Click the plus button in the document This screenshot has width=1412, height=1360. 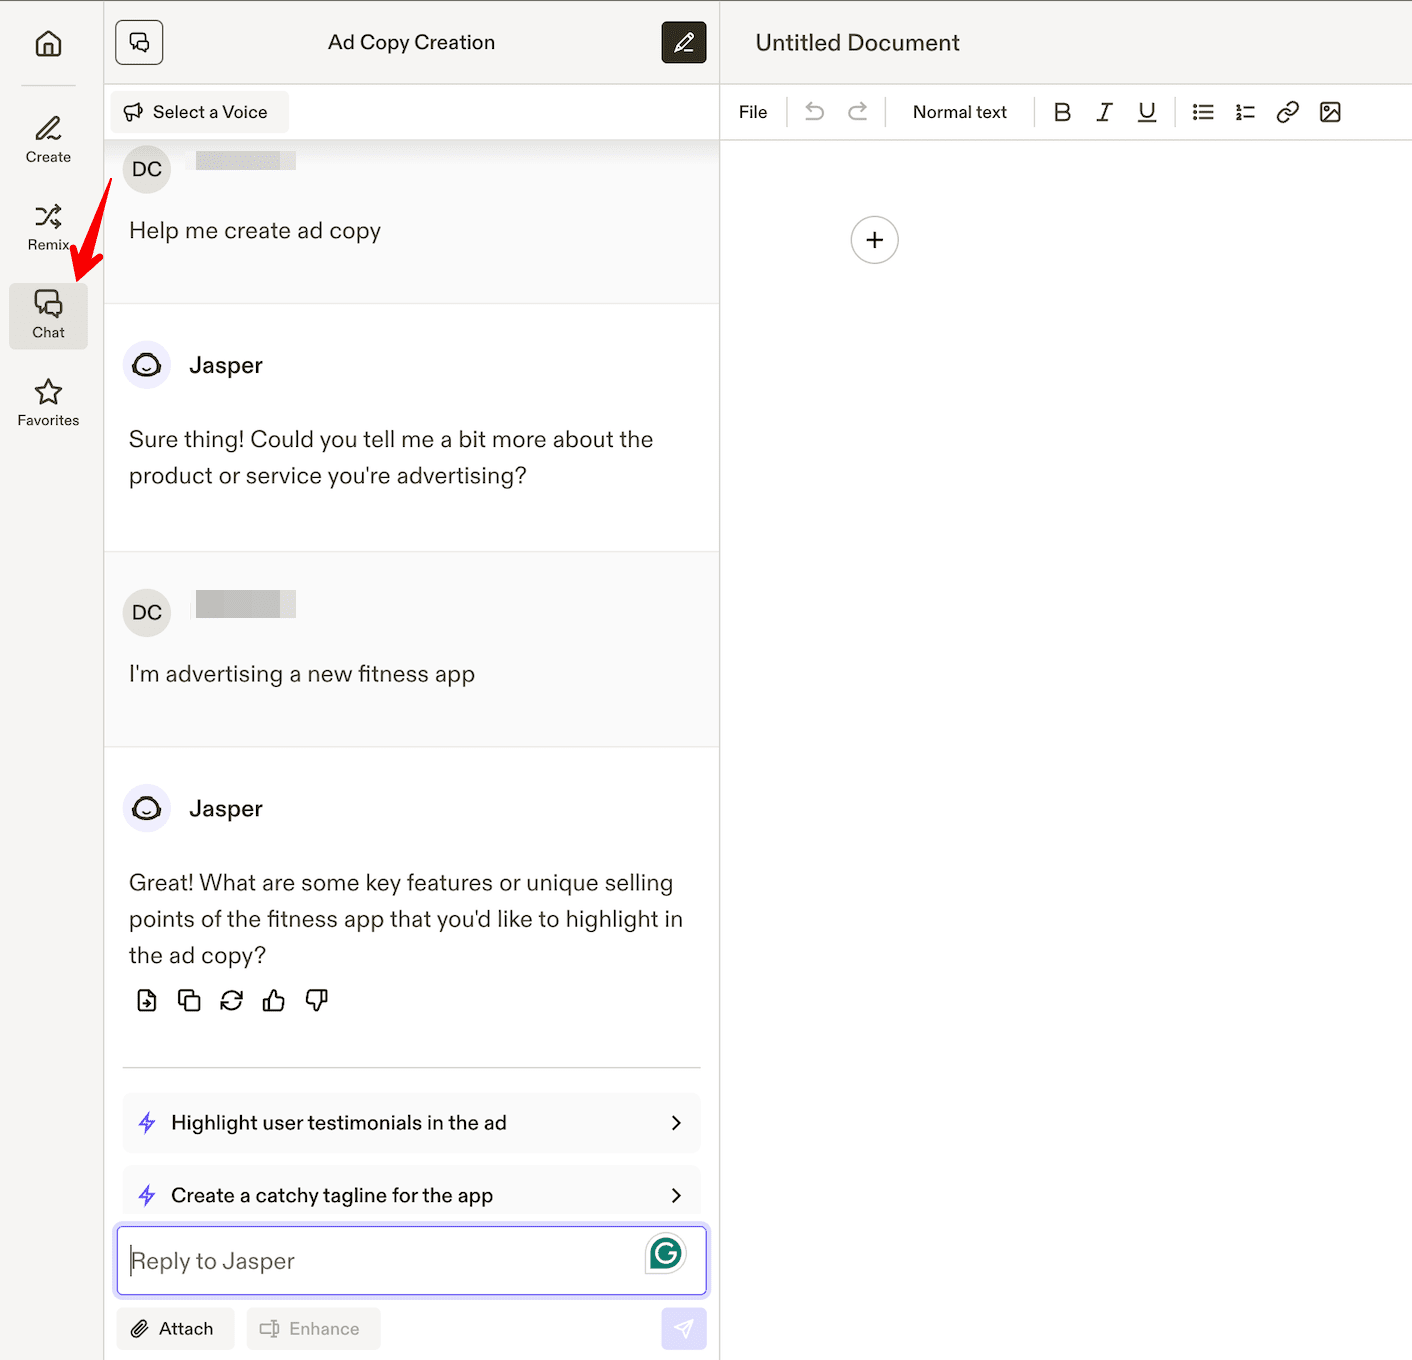tap(875, 240)
